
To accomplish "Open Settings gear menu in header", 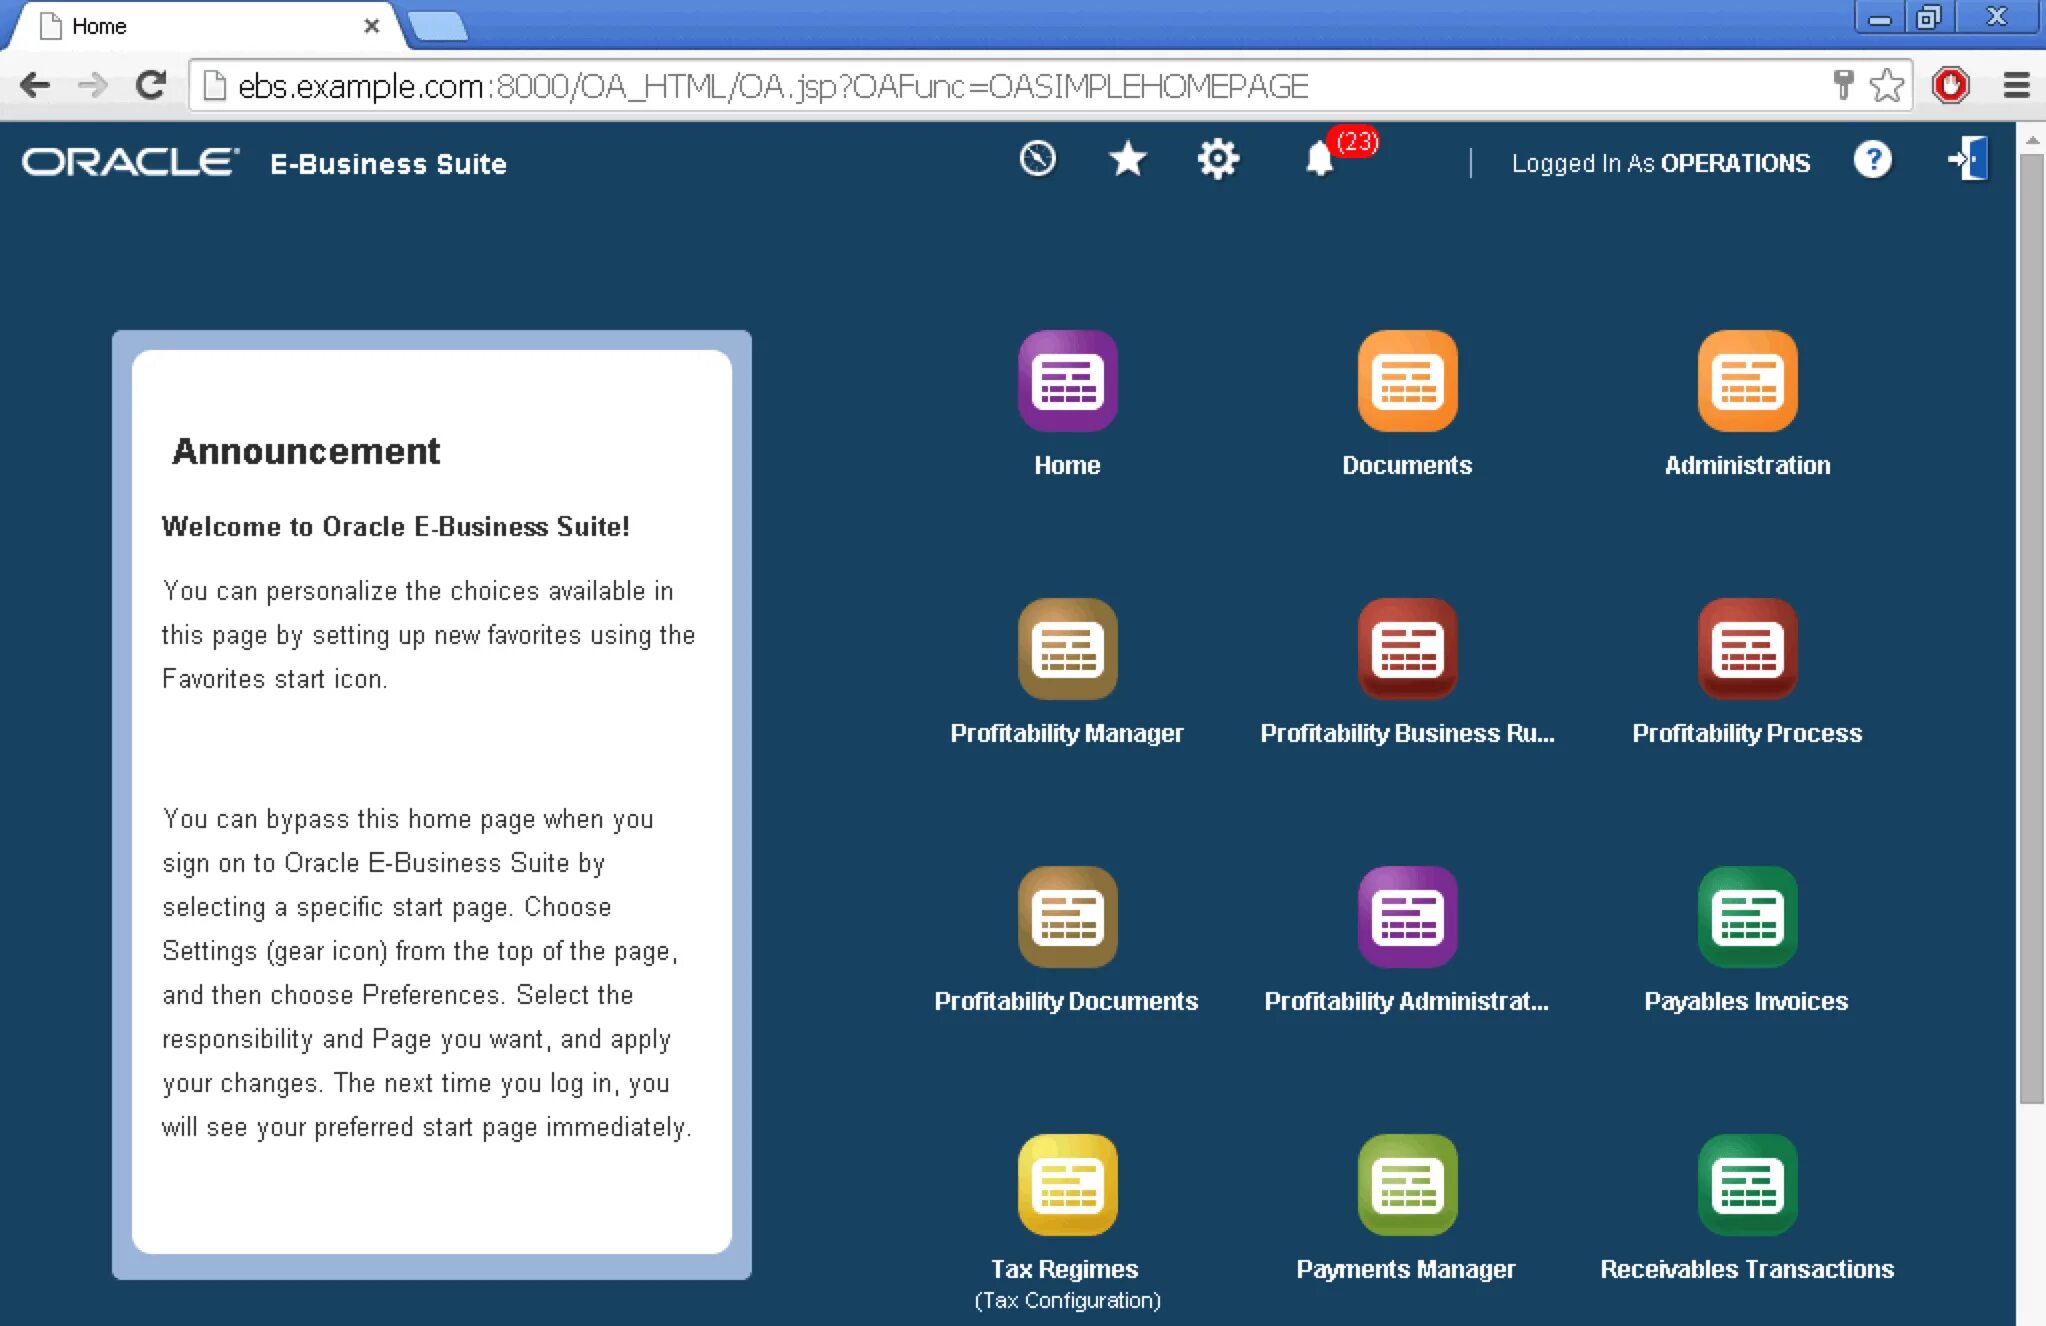I will (1217, 159).
